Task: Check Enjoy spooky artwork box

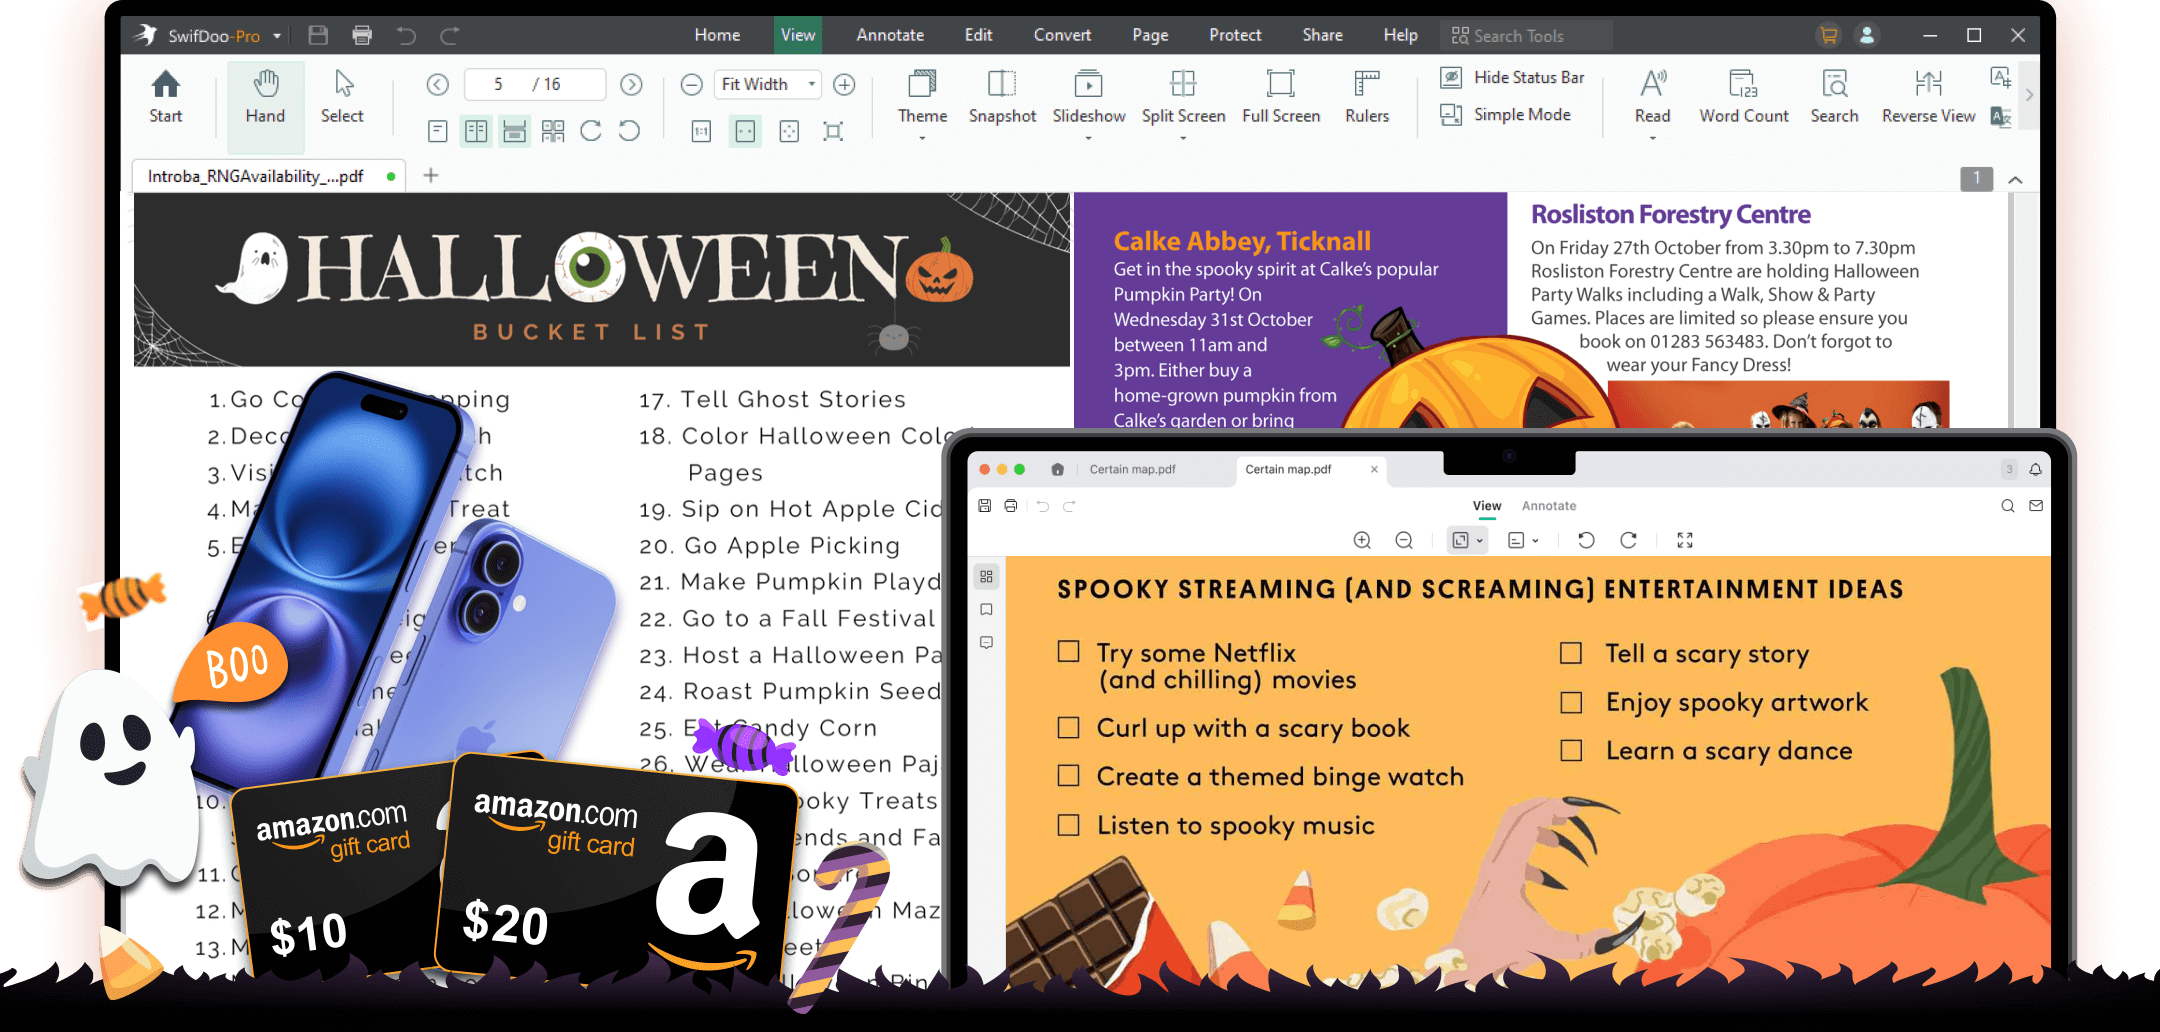Action: point(1571,703)
